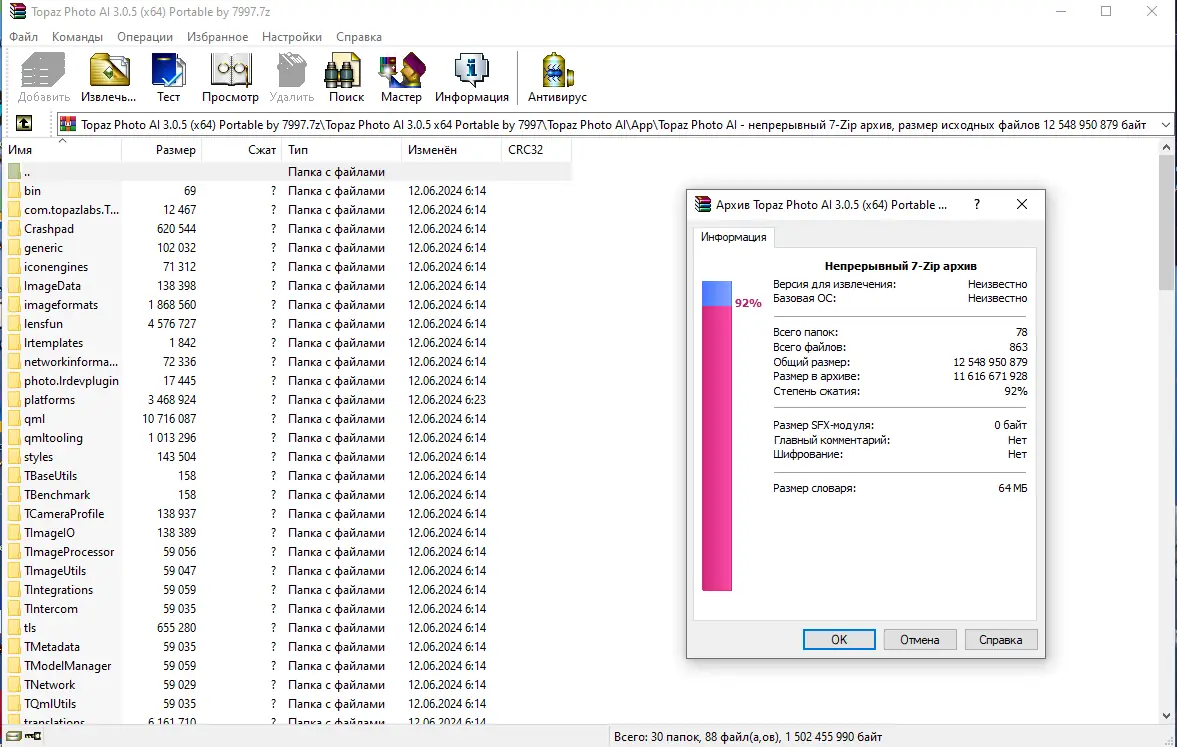The width and height of the screenshot is (1177, 747).
Task: Open the Настройки menu
Action: (291, 37)
